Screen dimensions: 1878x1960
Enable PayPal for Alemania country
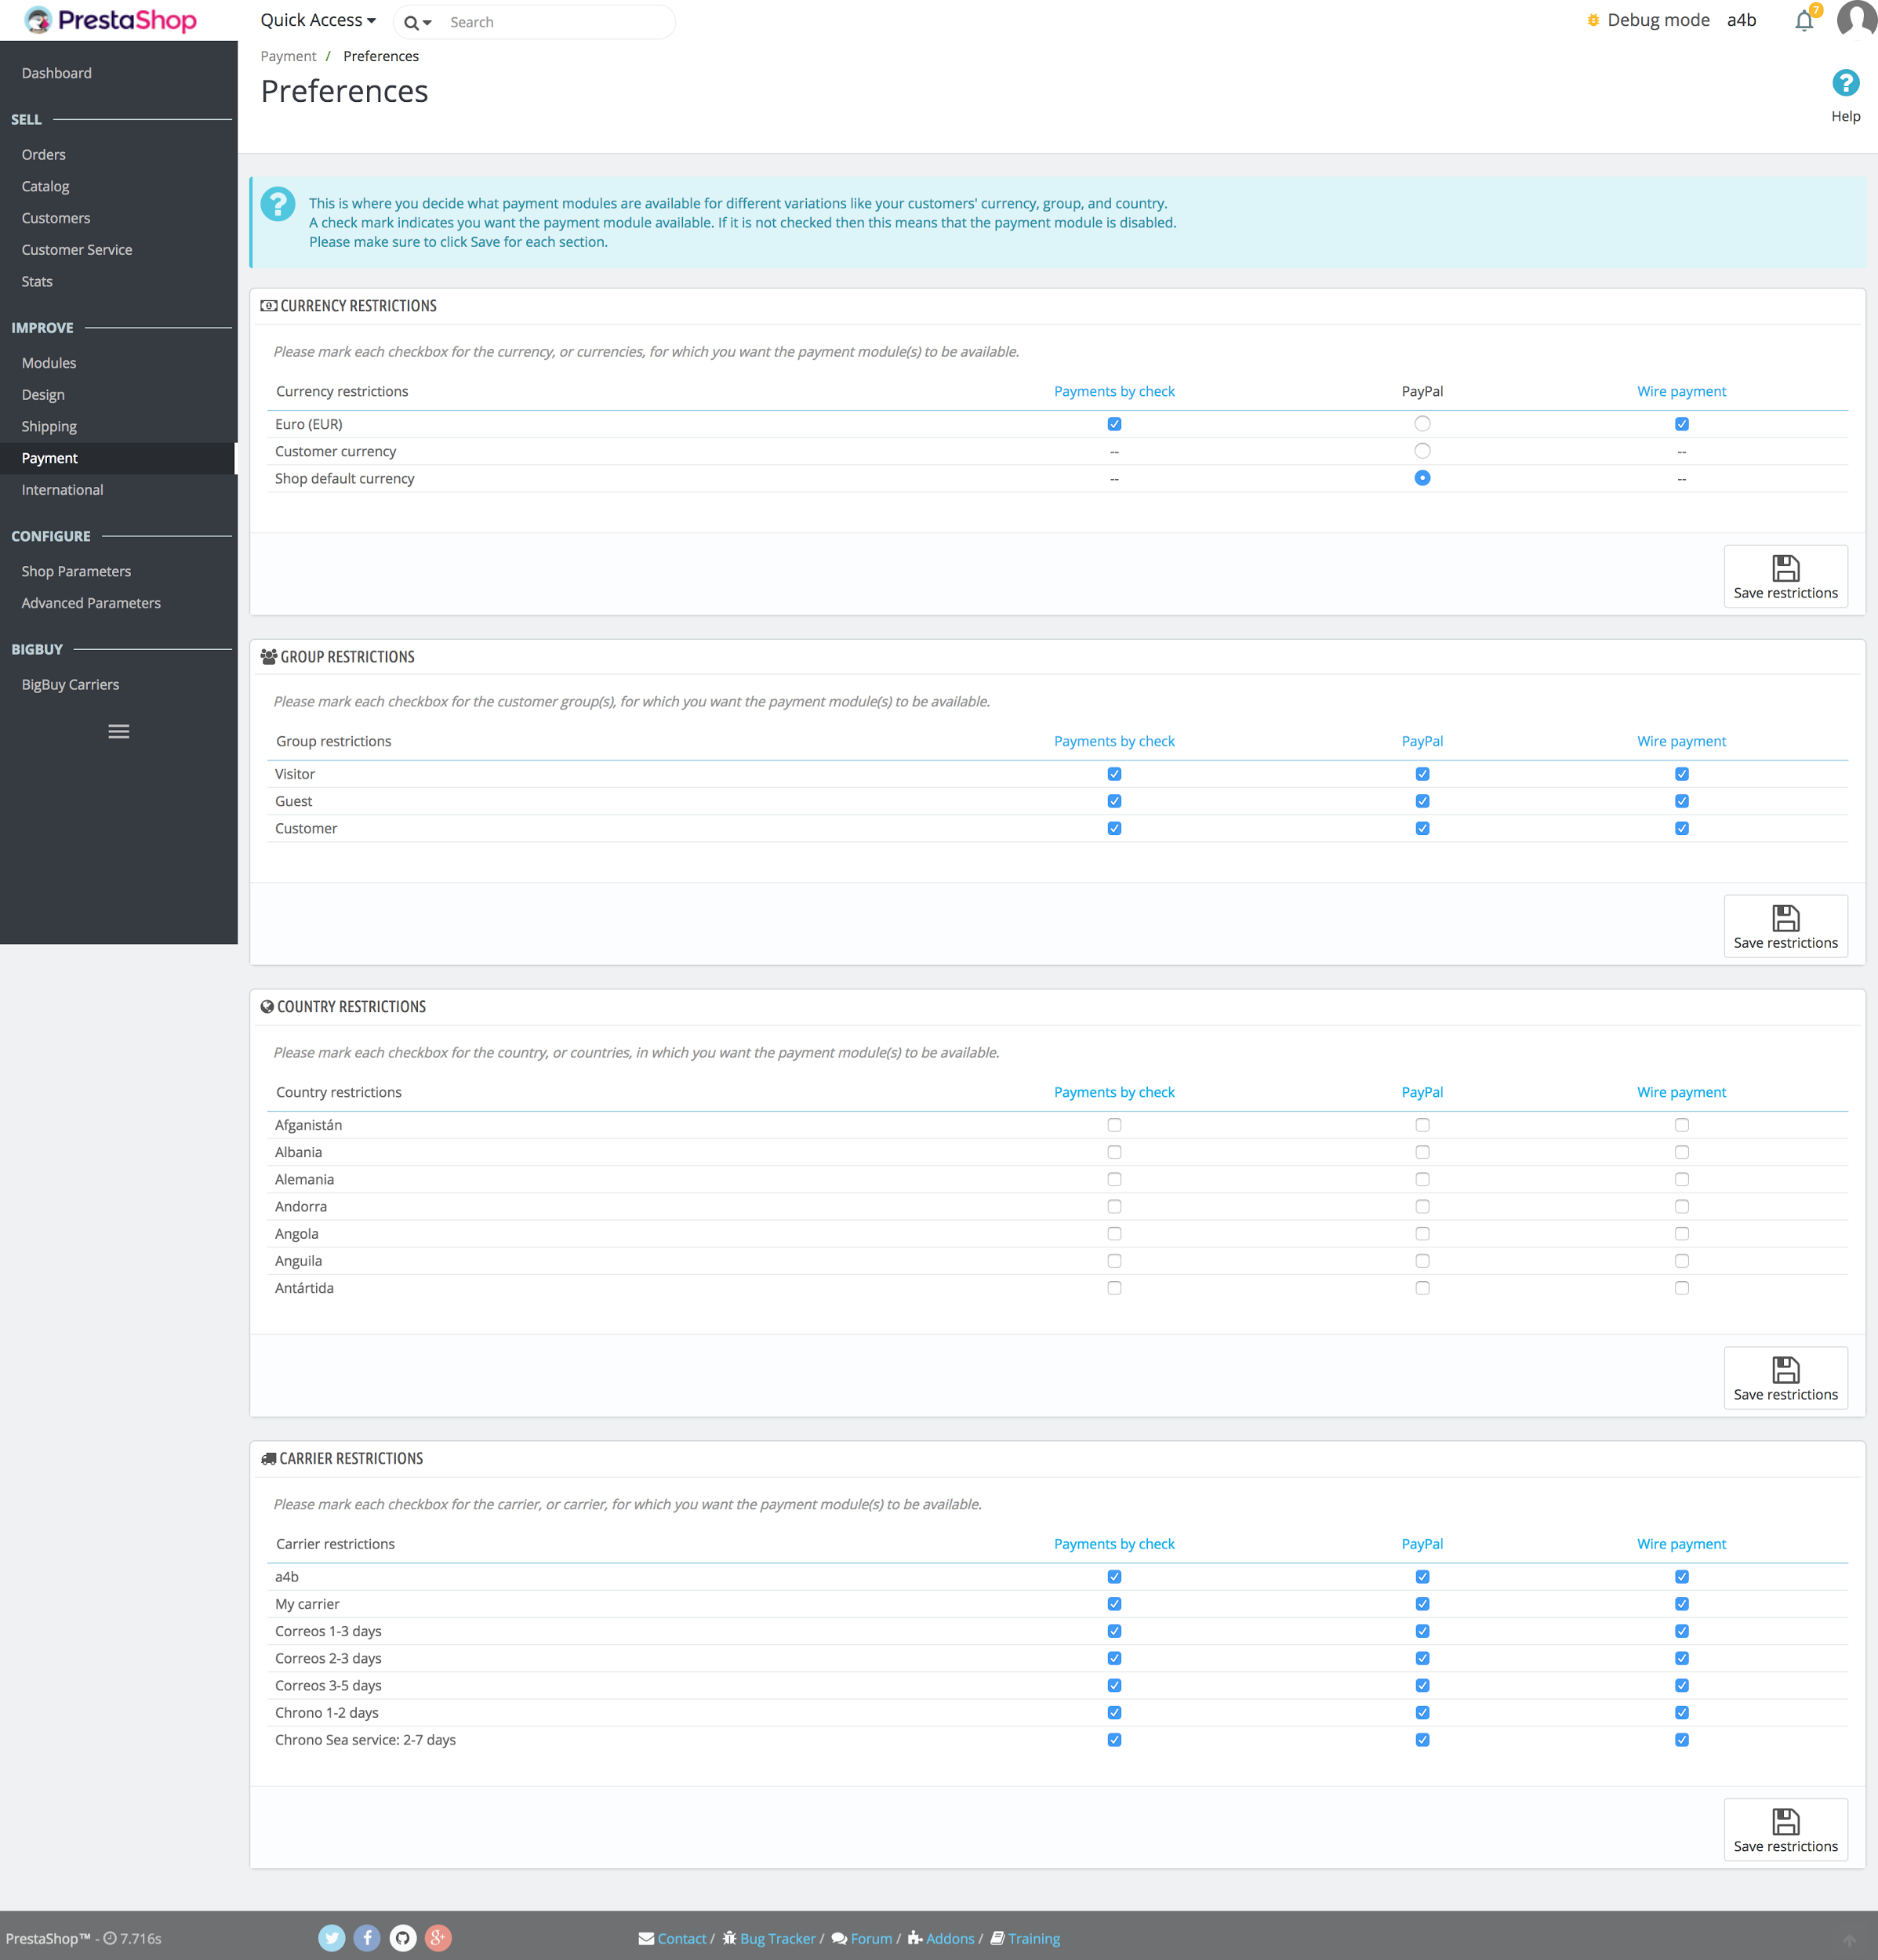(1422, 1180)
